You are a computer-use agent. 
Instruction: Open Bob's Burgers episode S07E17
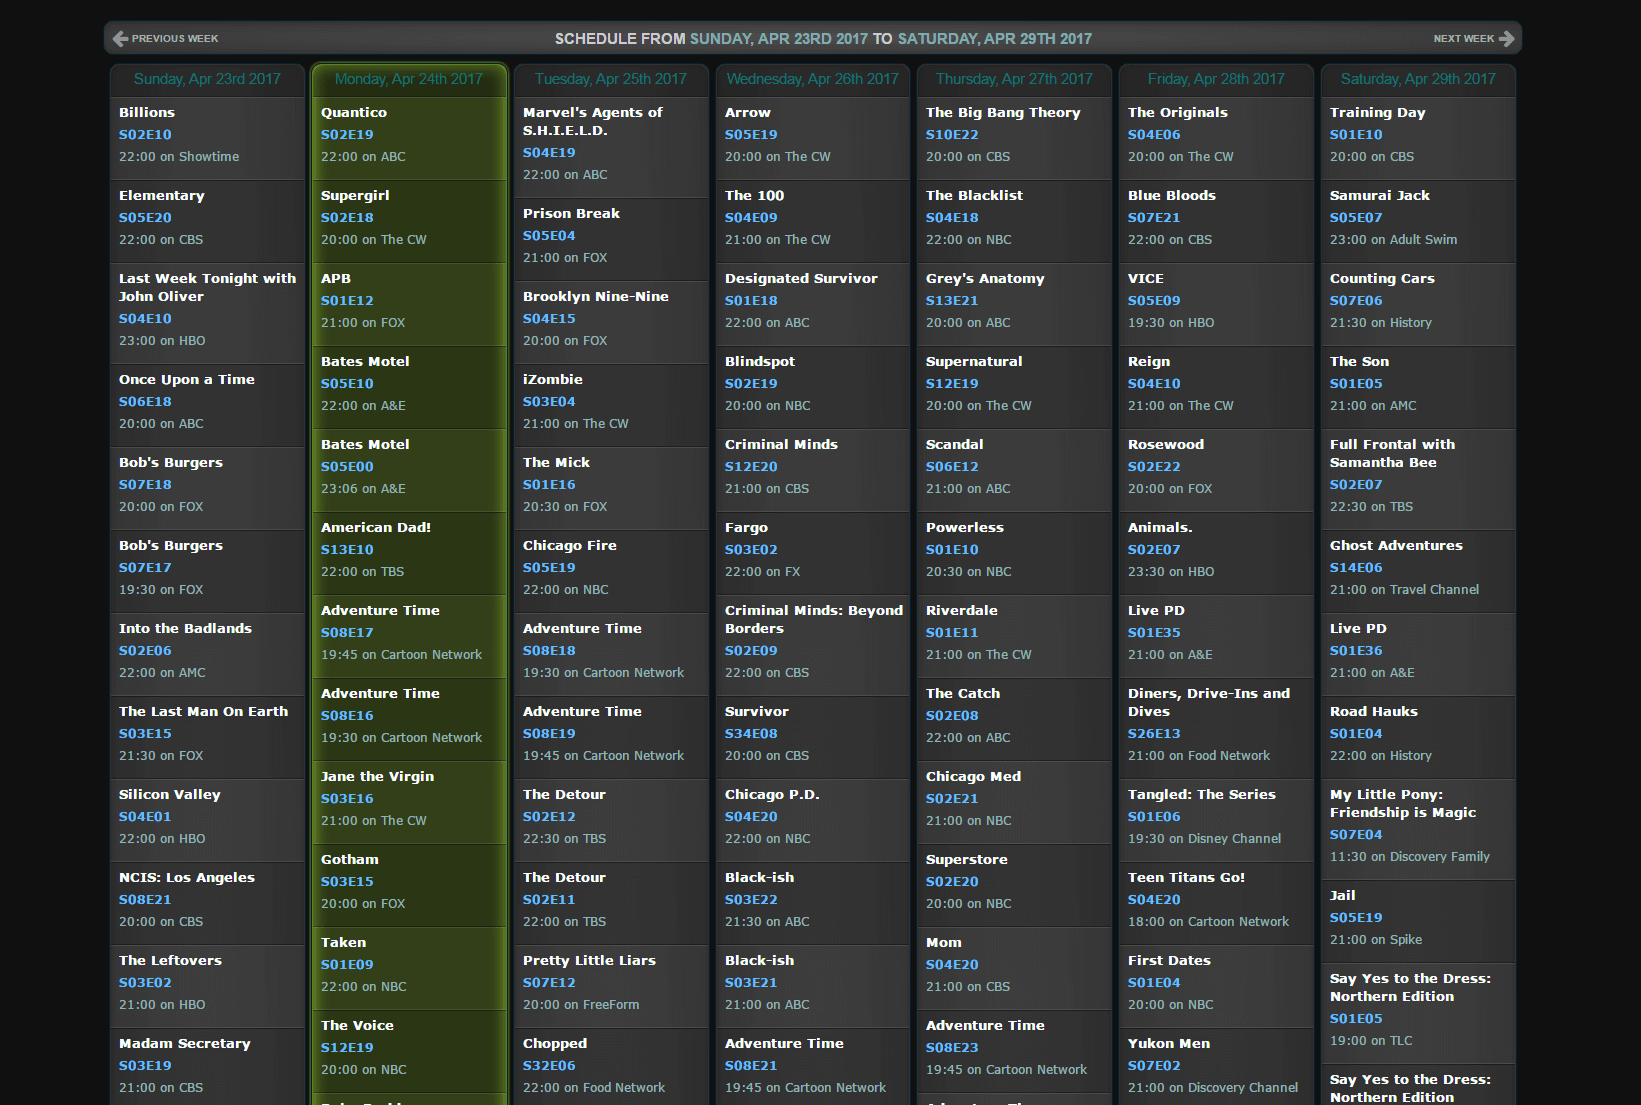[145, 568]
